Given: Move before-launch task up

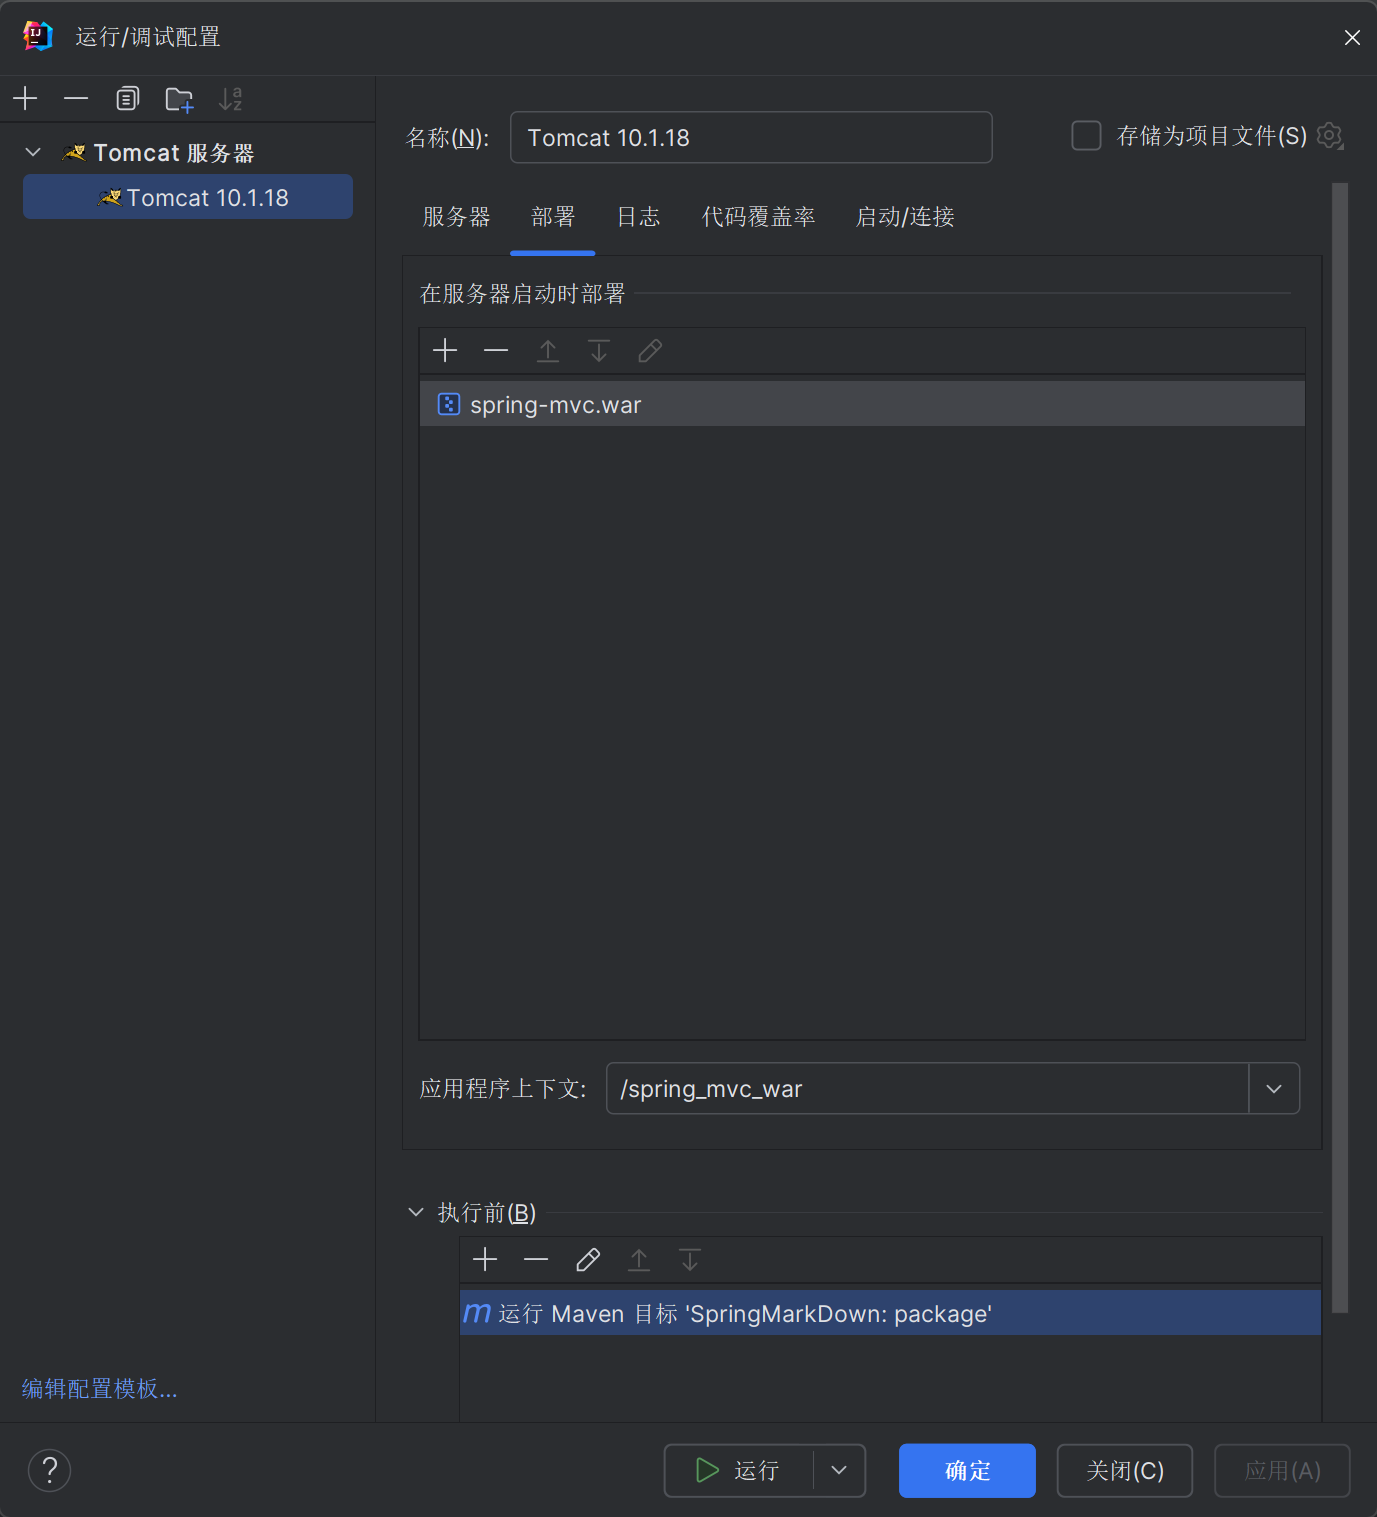Looking at the screenshot, I should coord(639,1259).
